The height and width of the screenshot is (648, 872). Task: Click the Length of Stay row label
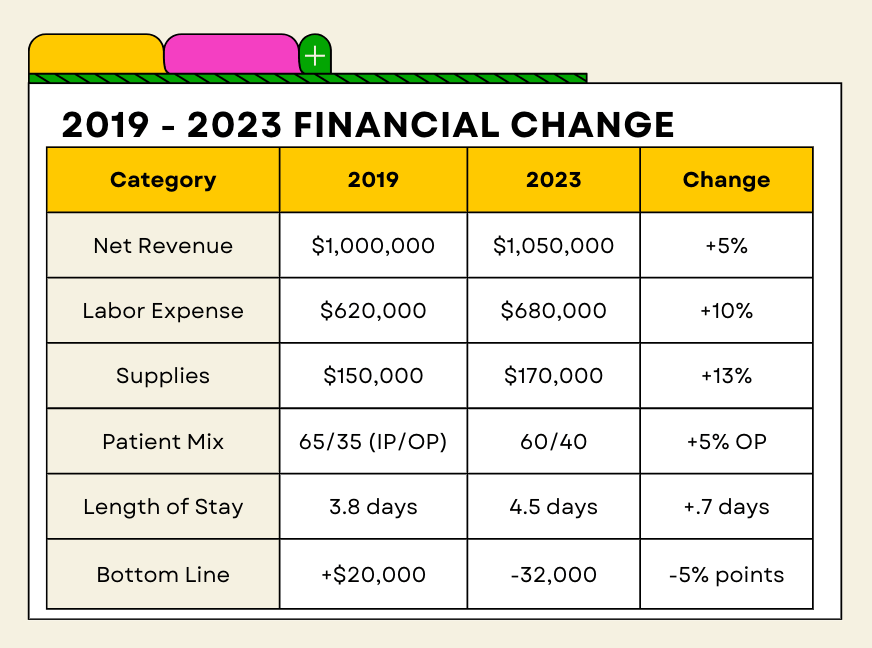point(163,506)
